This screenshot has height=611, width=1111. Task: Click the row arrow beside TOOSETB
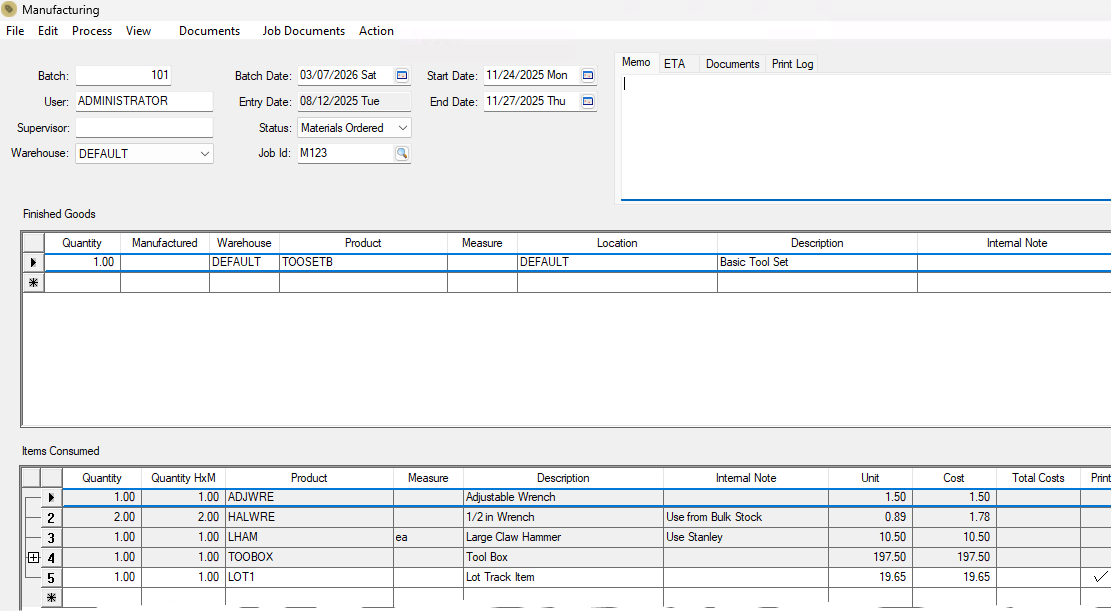(33, 262)
